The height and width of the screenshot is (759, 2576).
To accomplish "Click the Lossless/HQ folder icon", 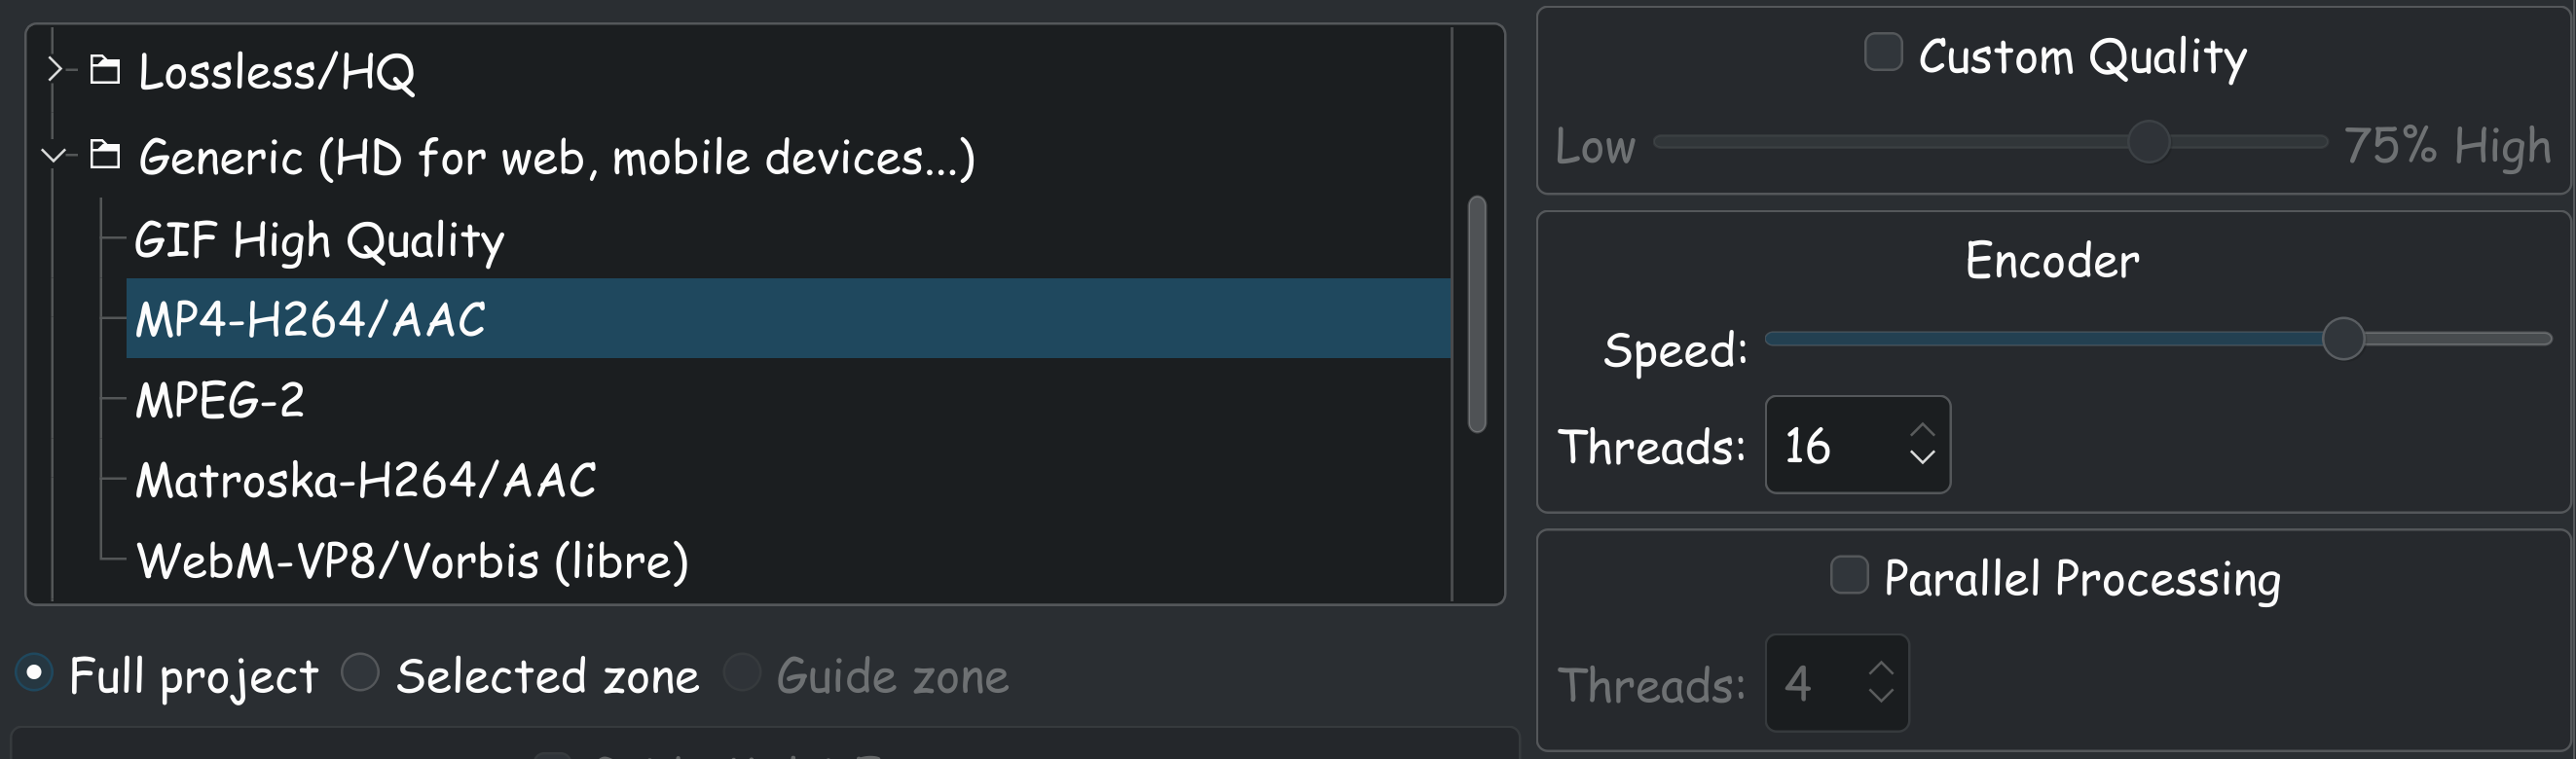I will tap(105, 70).
